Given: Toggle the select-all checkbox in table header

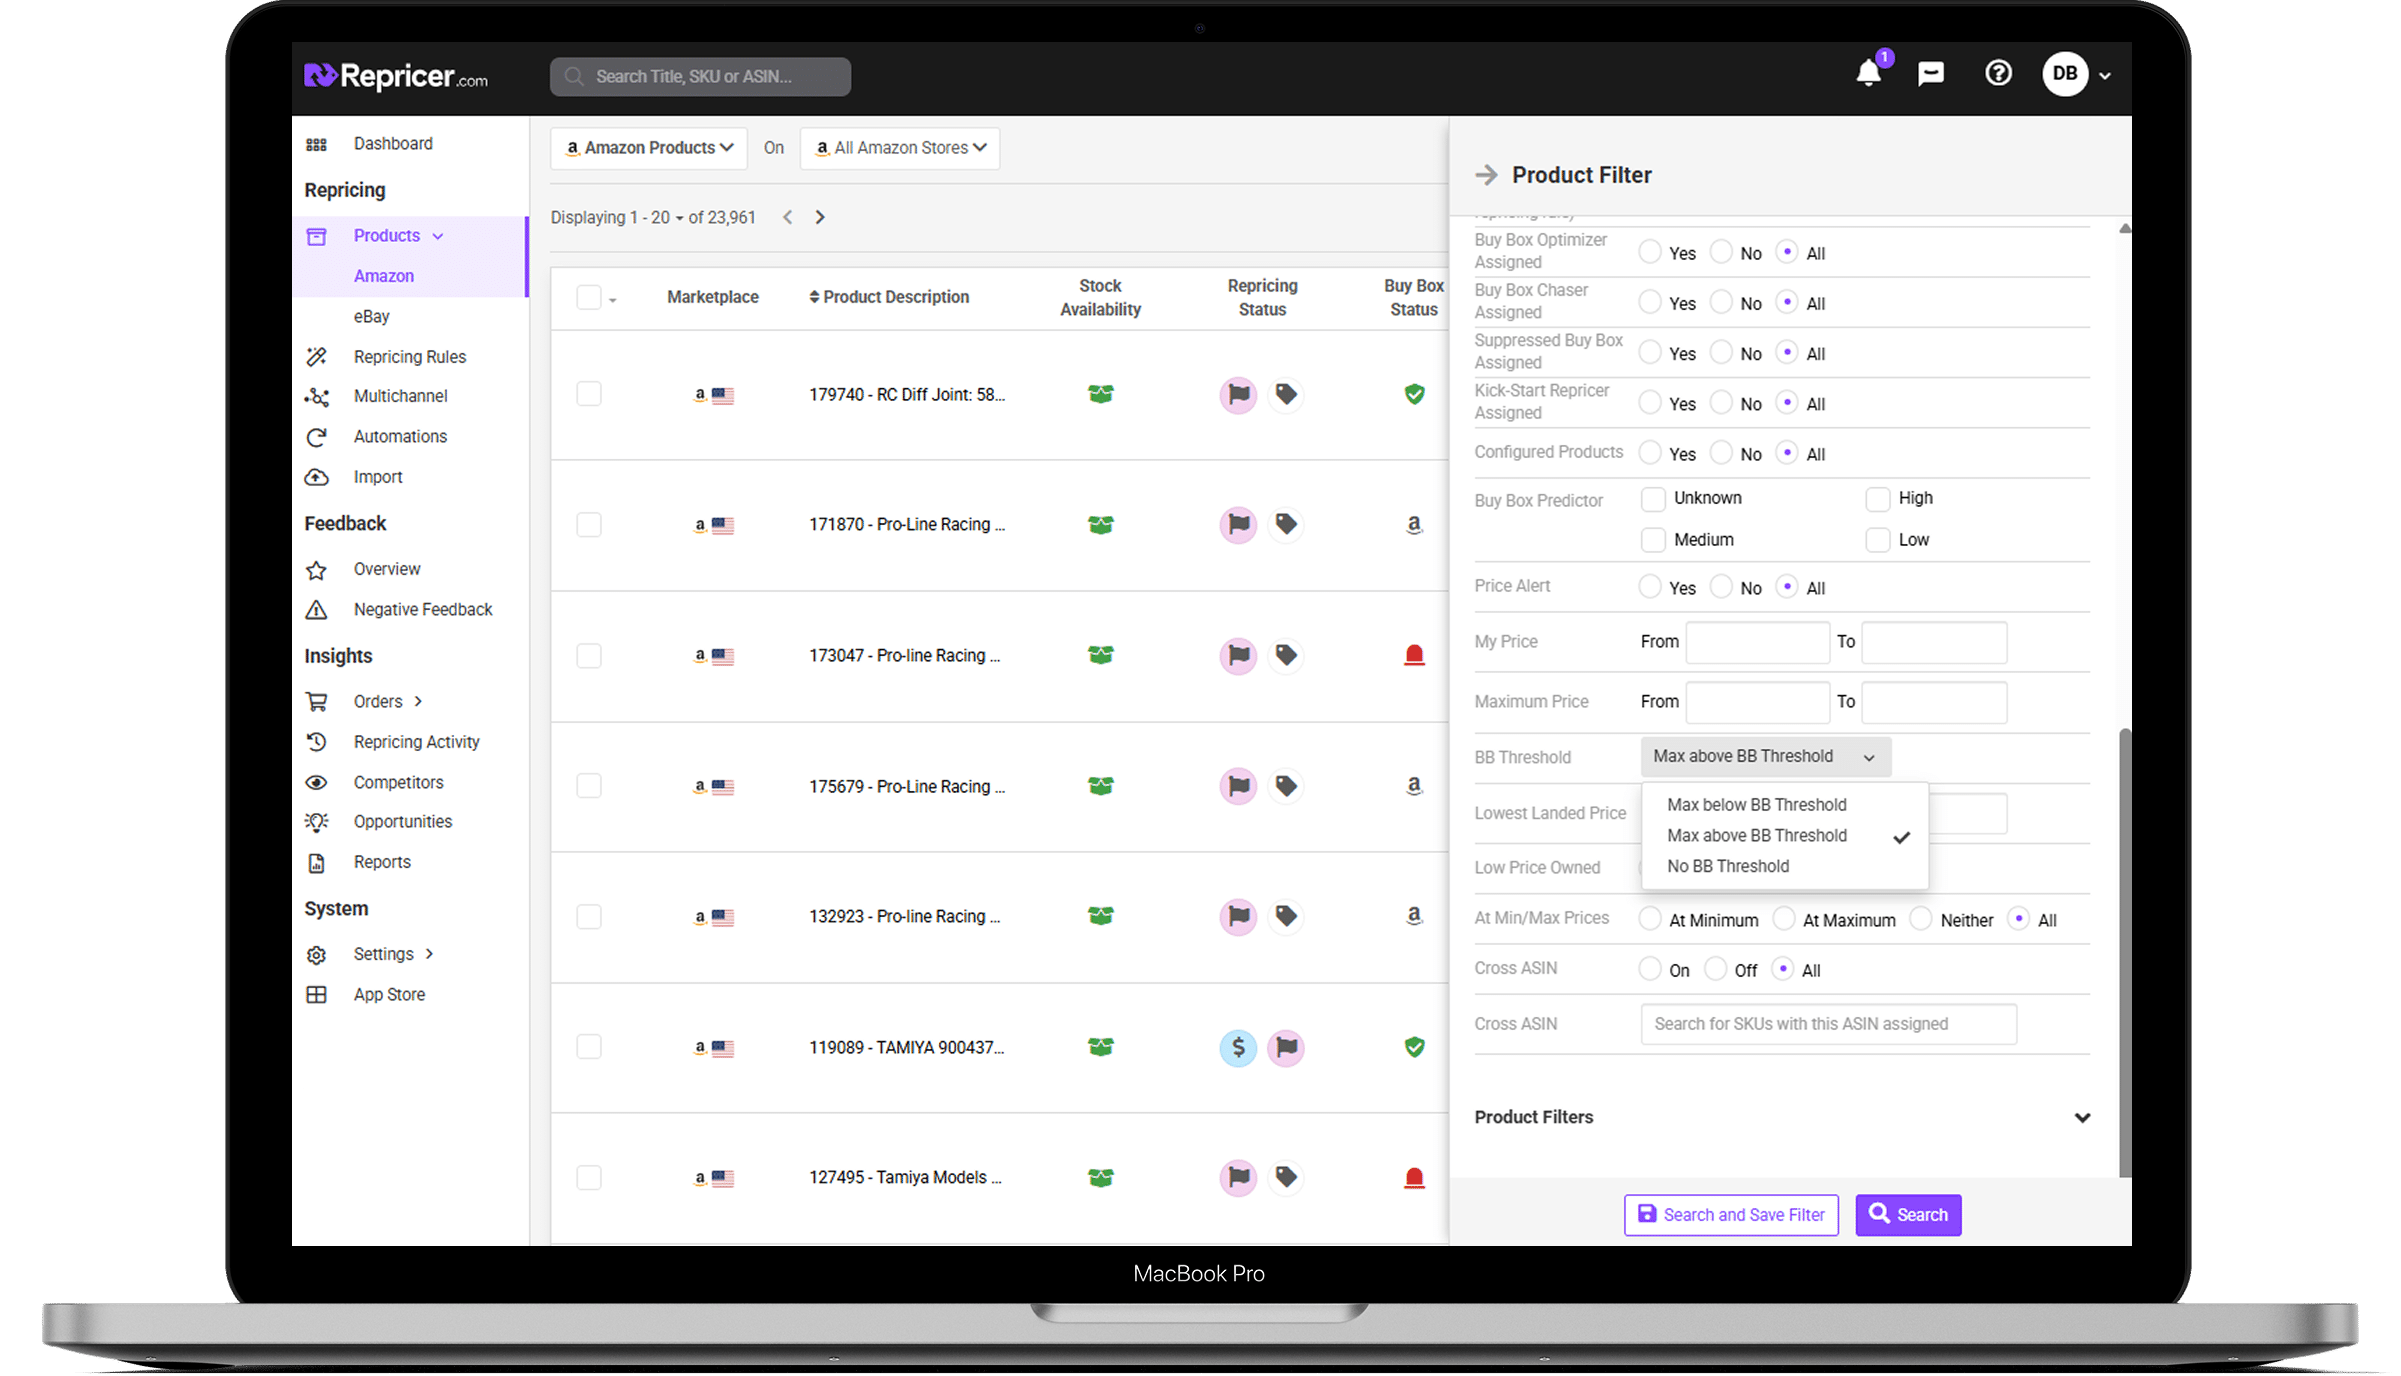Looking at the screenshot, I should click(x=589, y=297).
